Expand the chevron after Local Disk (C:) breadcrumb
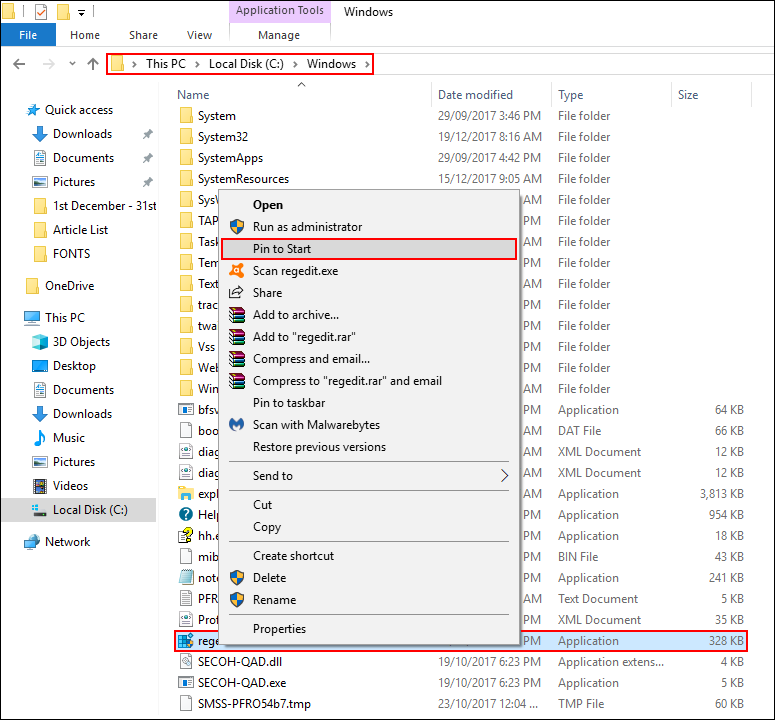 click(295, 64)
